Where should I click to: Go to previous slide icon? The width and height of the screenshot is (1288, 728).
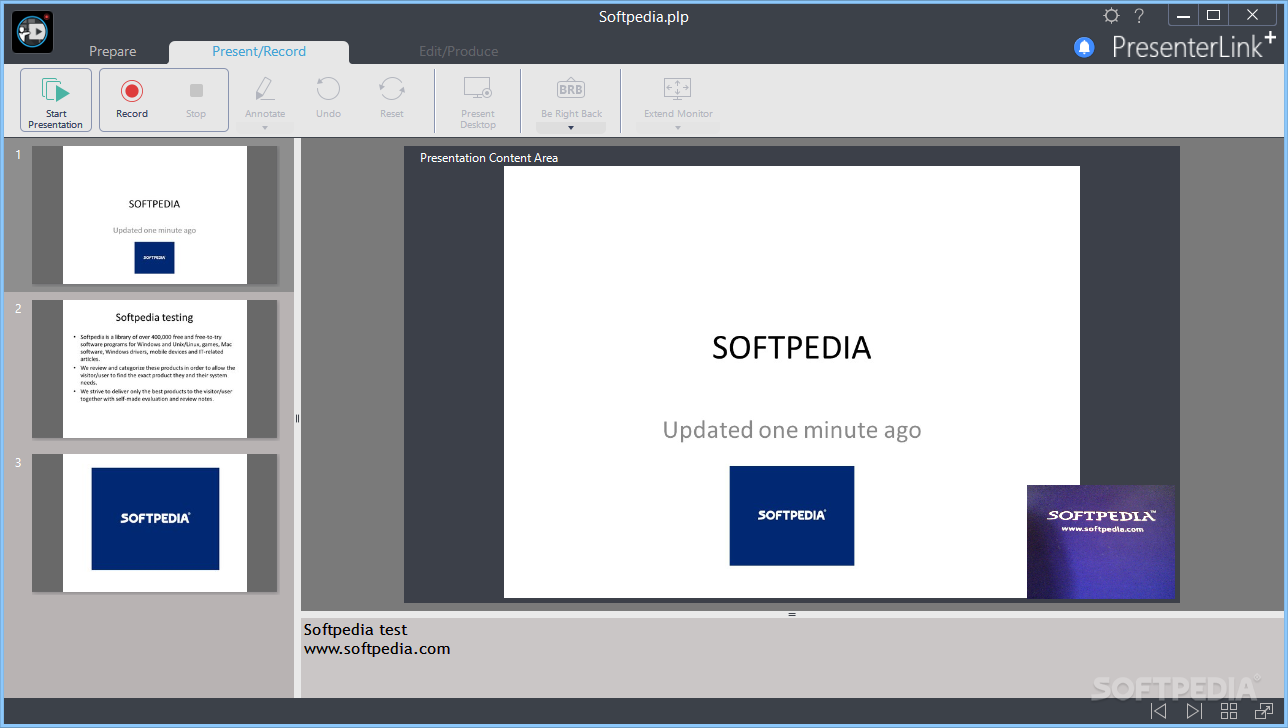click(x=1159, y=711)
